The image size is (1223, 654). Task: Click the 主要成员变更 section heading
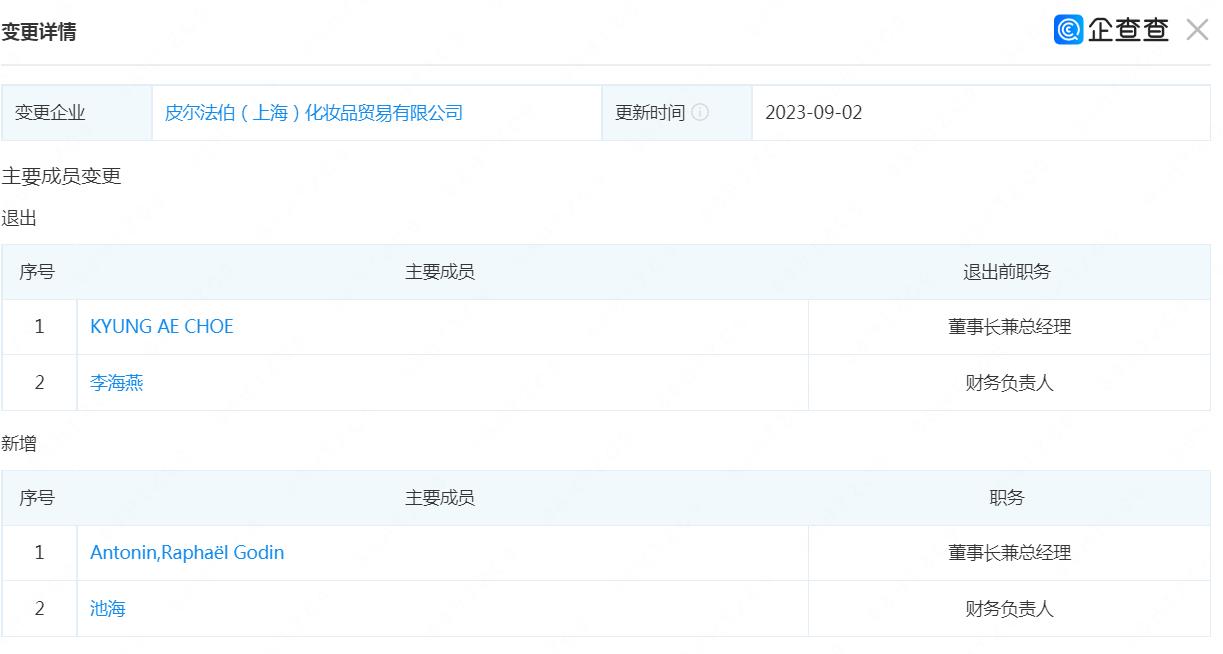pyautogui.click(x=61, y=177)
